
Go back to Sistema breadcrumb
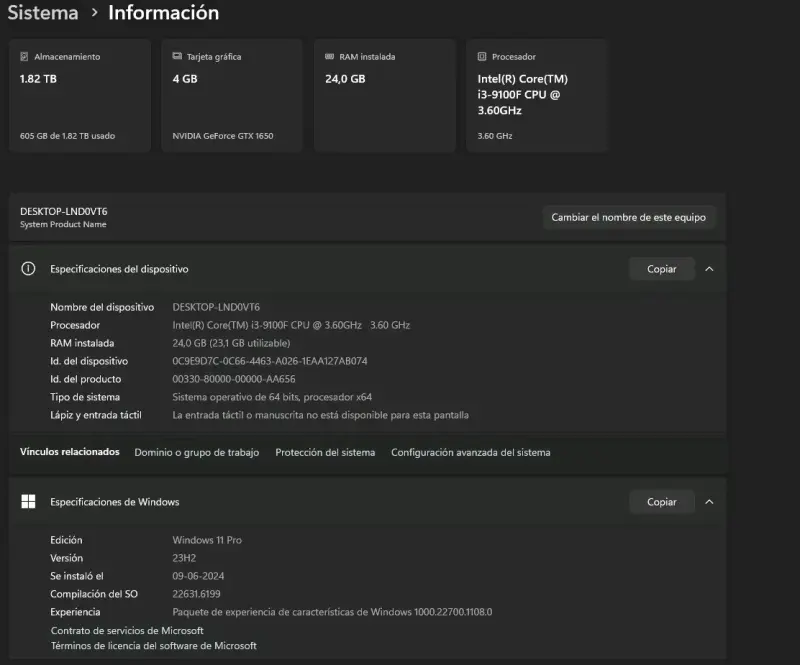[43, 13]
